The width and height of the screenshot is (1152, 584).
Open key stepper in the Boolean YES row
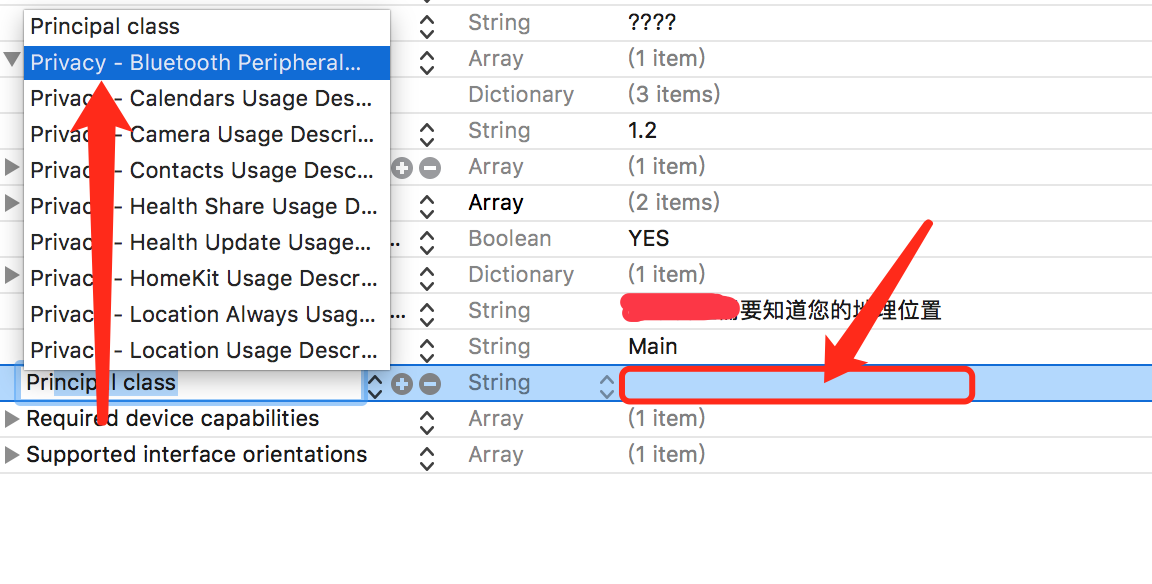427,242
